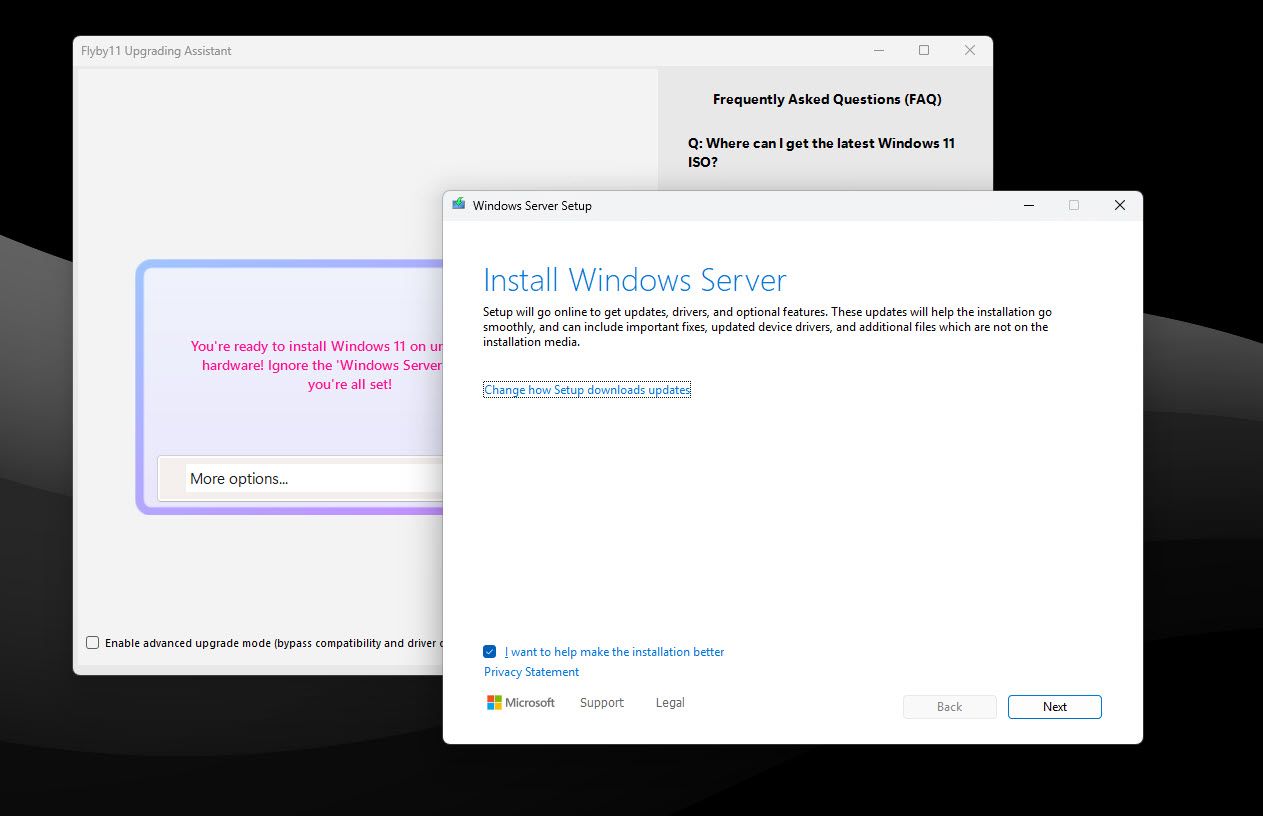The width and height of the screenshot is (1263, 816).
Task: Click the Microsoft logo in setup footer
Action: point(520,703)
